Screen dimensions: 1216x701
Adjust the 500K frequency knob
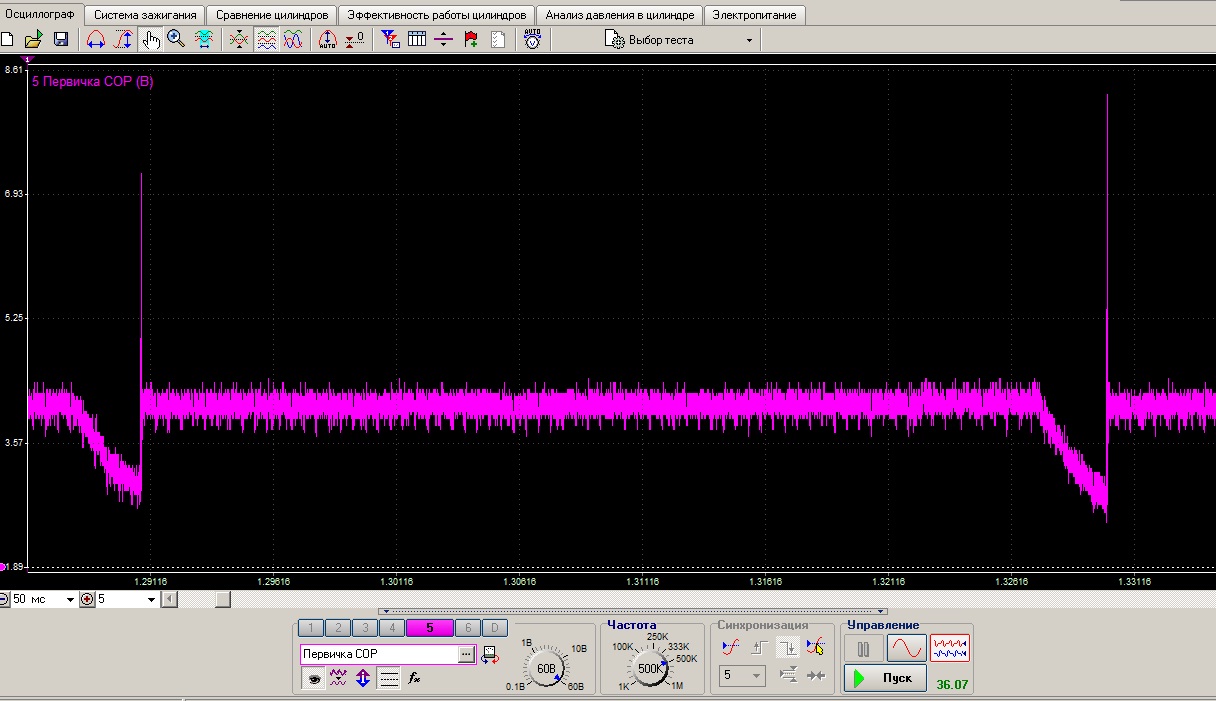coord(651,667)
